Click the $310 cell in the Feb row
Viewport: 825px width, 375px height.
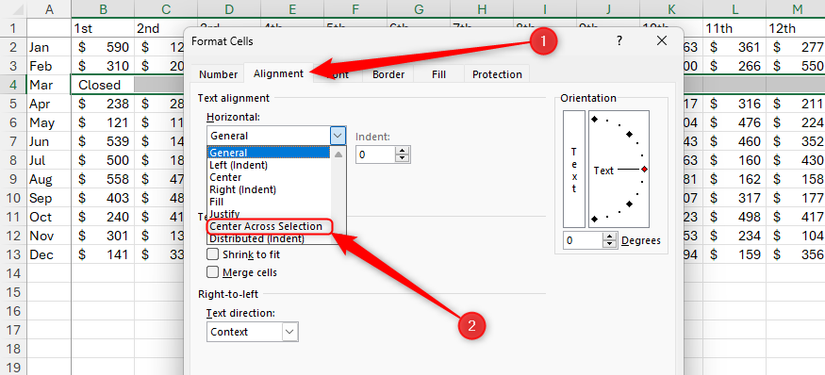click(x=103, y=66)
